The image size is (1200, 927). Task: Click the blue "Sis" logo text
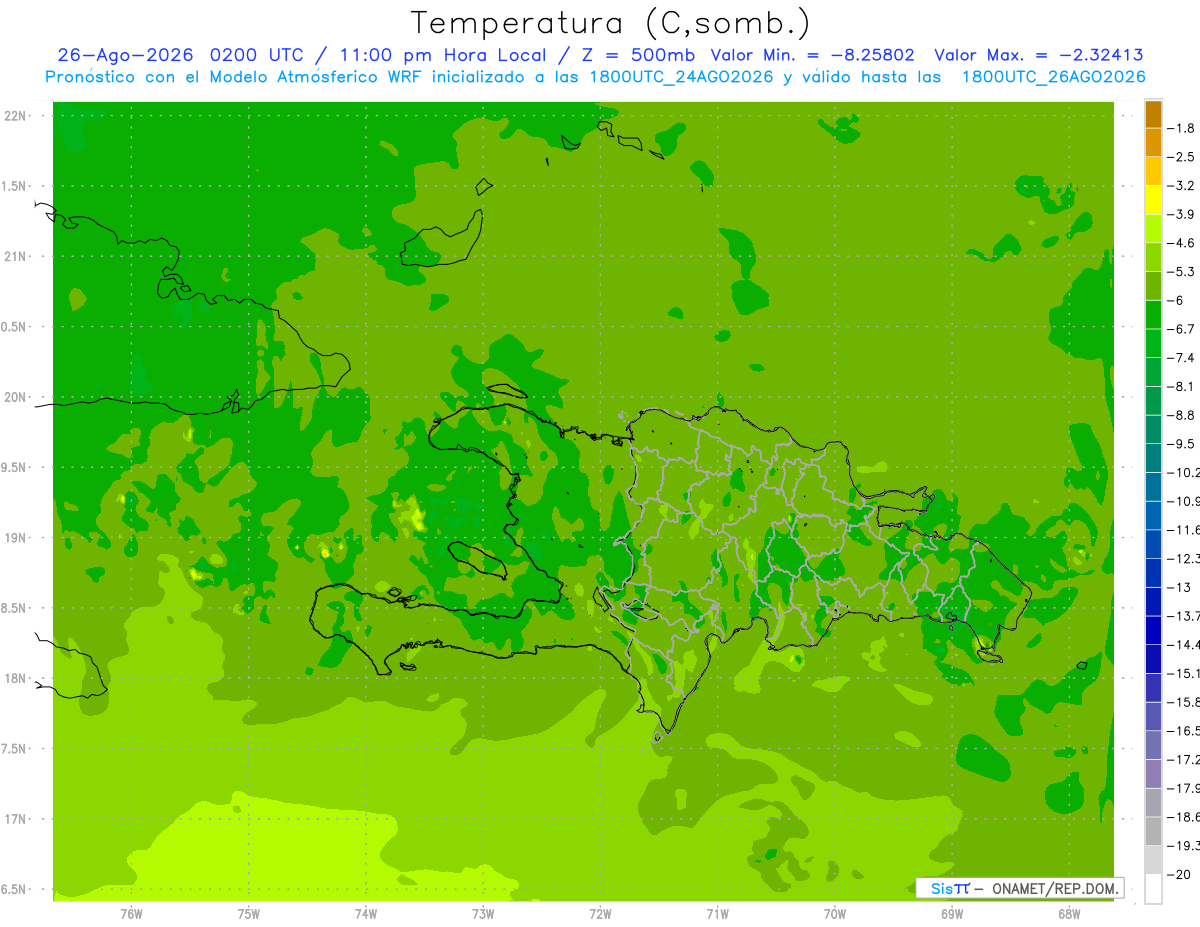[x=943, y=888]
